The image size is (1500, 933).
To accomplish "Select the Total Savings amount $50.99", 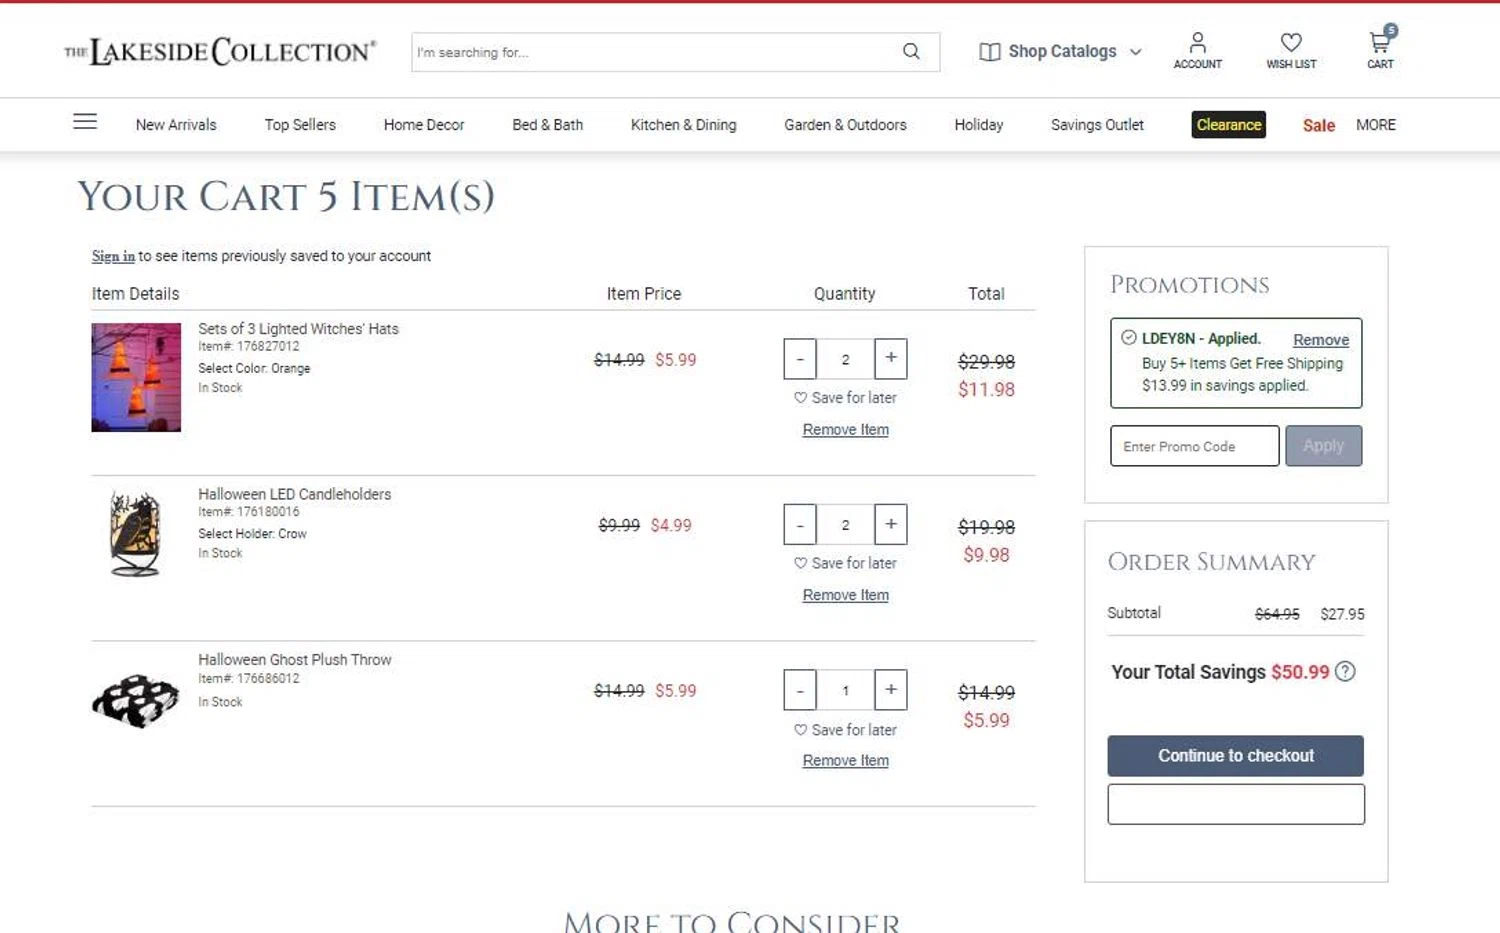I will pos(1300,672).
